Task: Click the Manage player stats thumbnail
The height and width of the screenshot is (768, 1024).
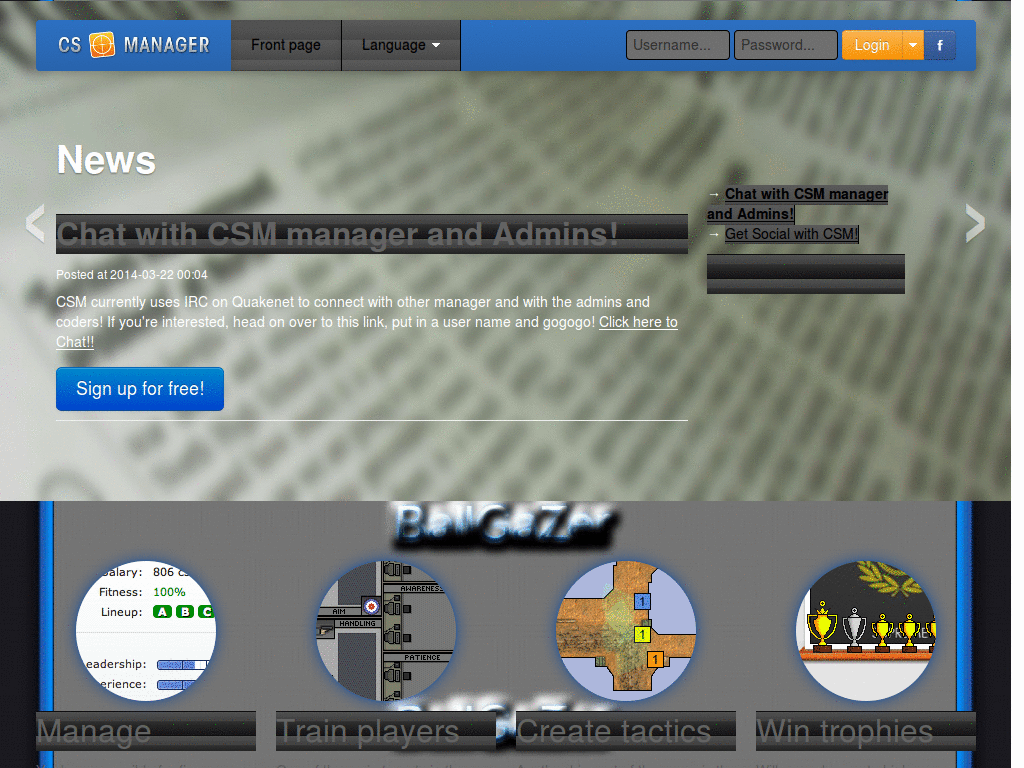Action: [x=146, y=631]
